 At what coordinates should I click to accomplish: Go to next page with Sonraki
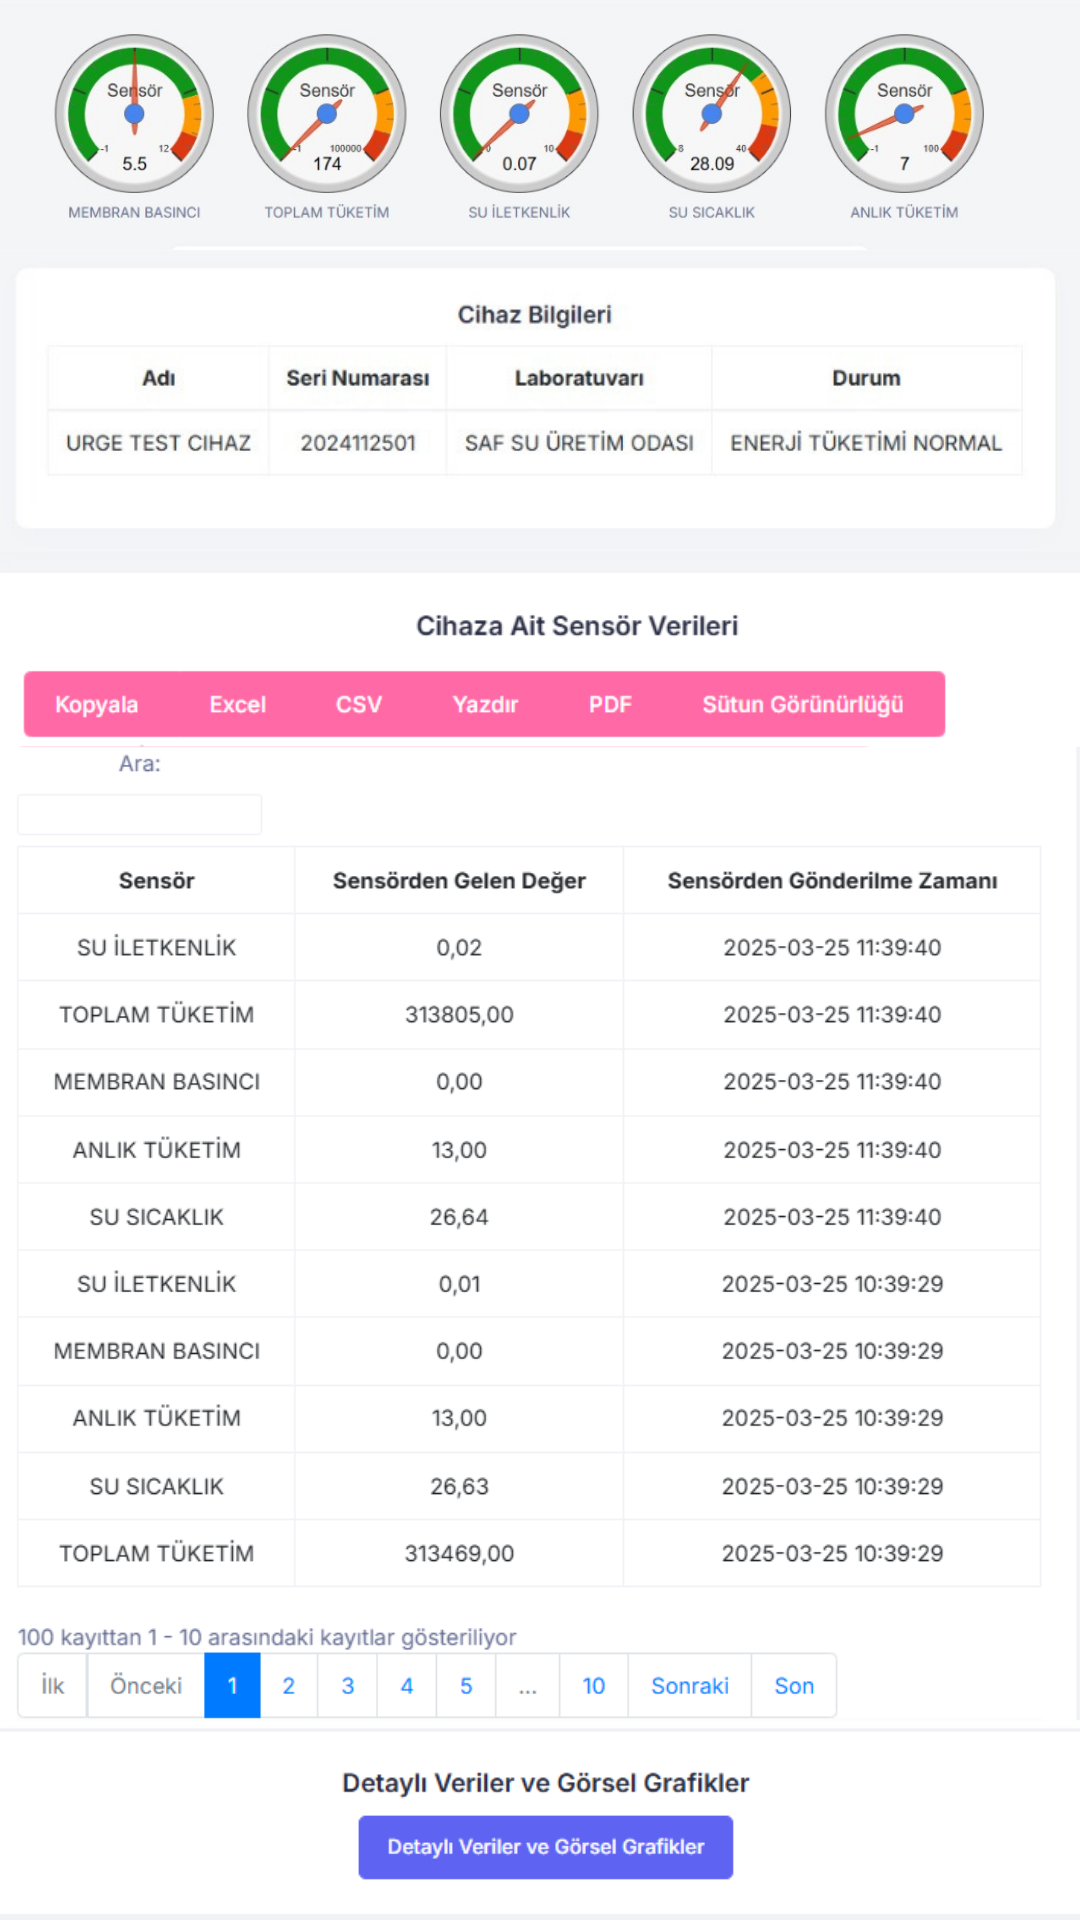pyautogui.click(x=690, y=1686)
